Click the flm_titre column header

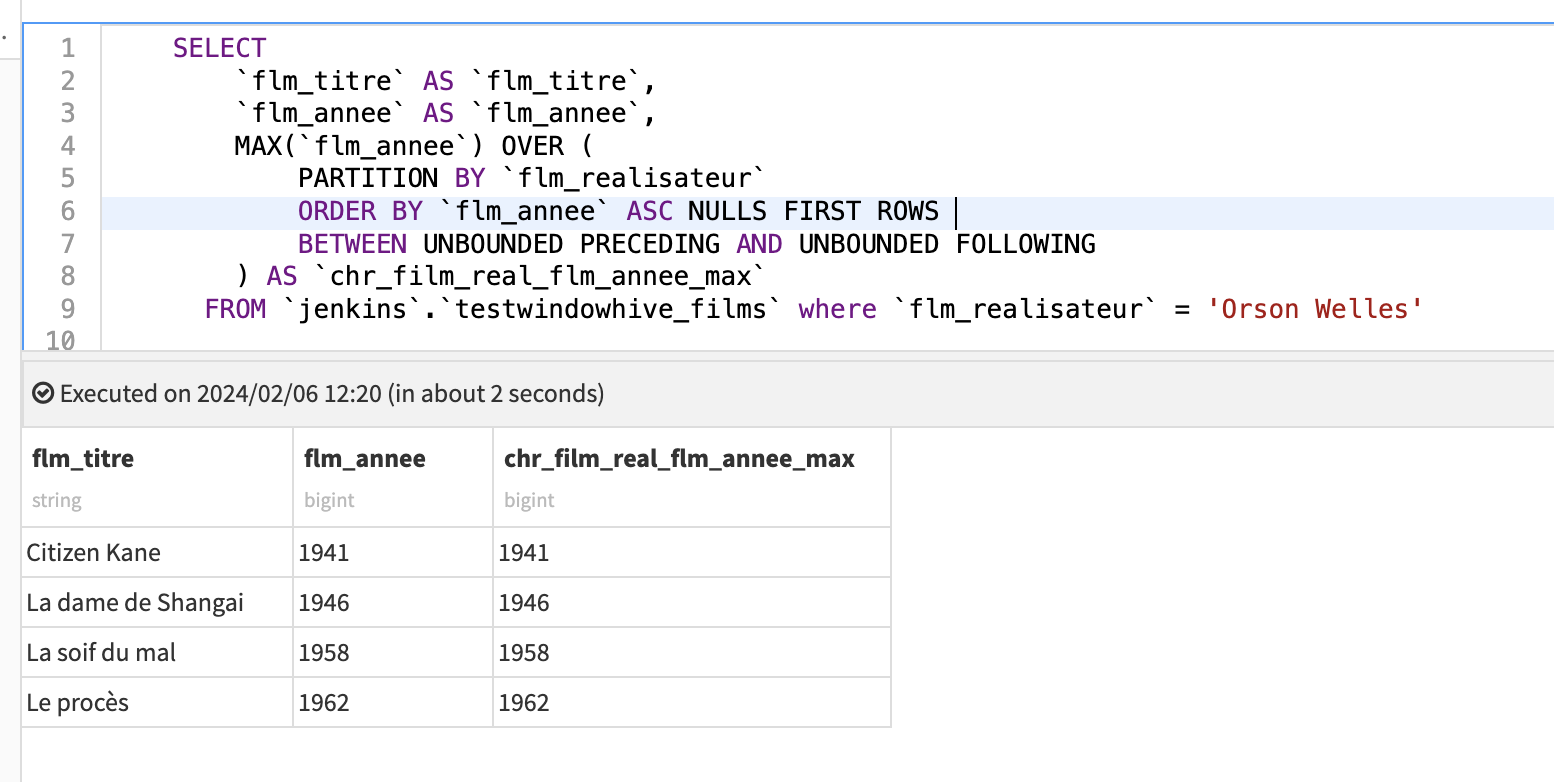[x=83, y=459]
